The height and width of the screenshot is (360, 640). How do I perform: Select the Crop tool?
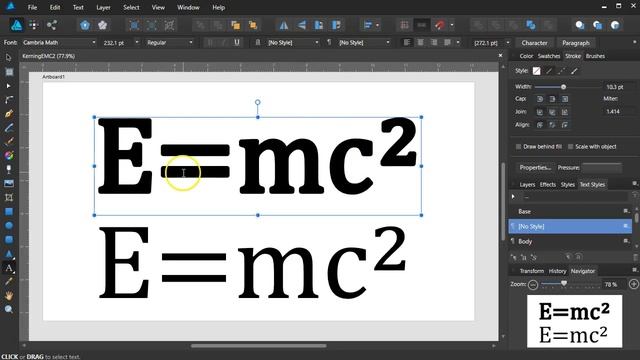point(9,198)
